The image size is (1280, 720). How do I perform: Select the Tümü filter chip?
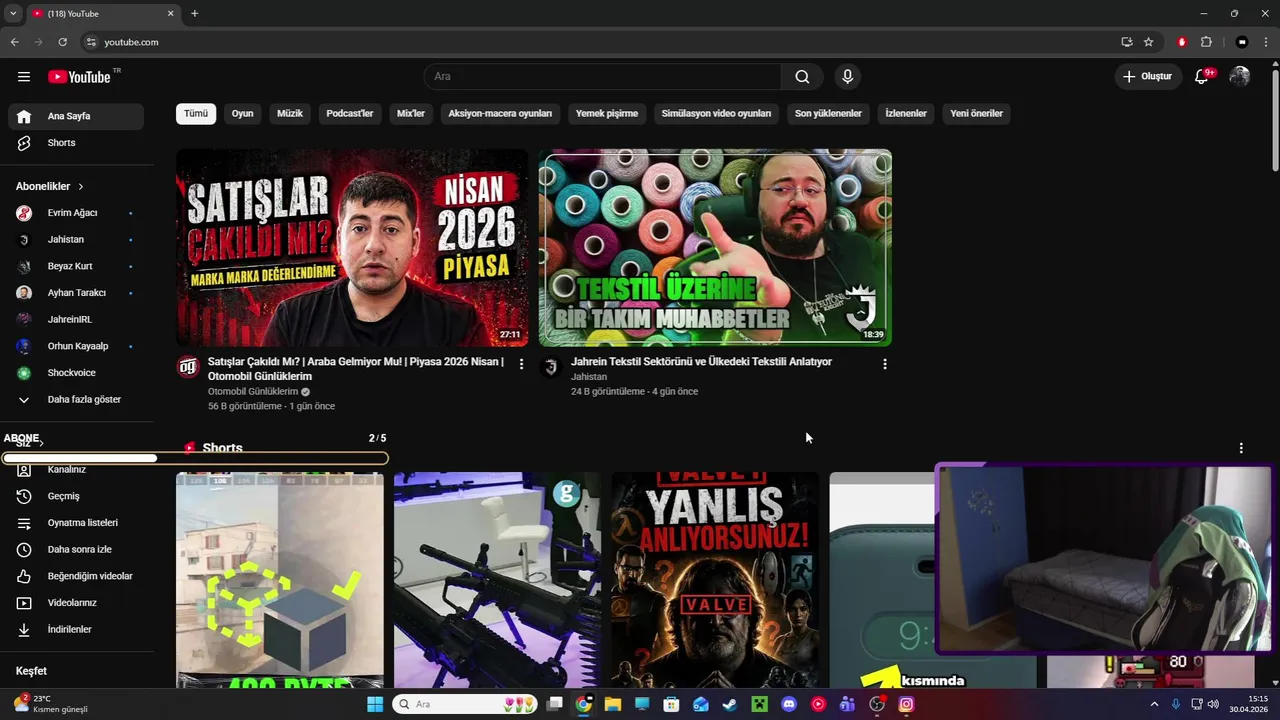point(196,114)
